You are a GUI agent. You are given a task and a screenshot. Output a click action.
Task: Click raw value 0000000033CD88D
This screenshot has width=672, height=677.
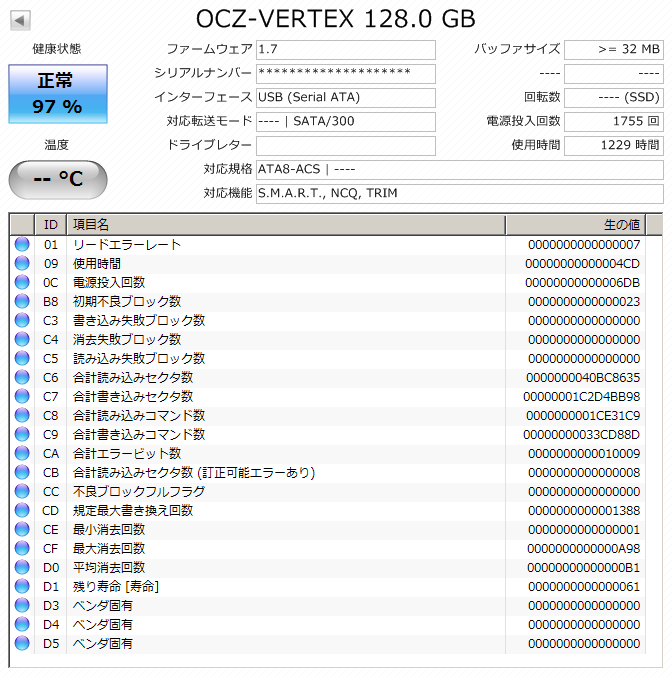(x=582, y=435)
